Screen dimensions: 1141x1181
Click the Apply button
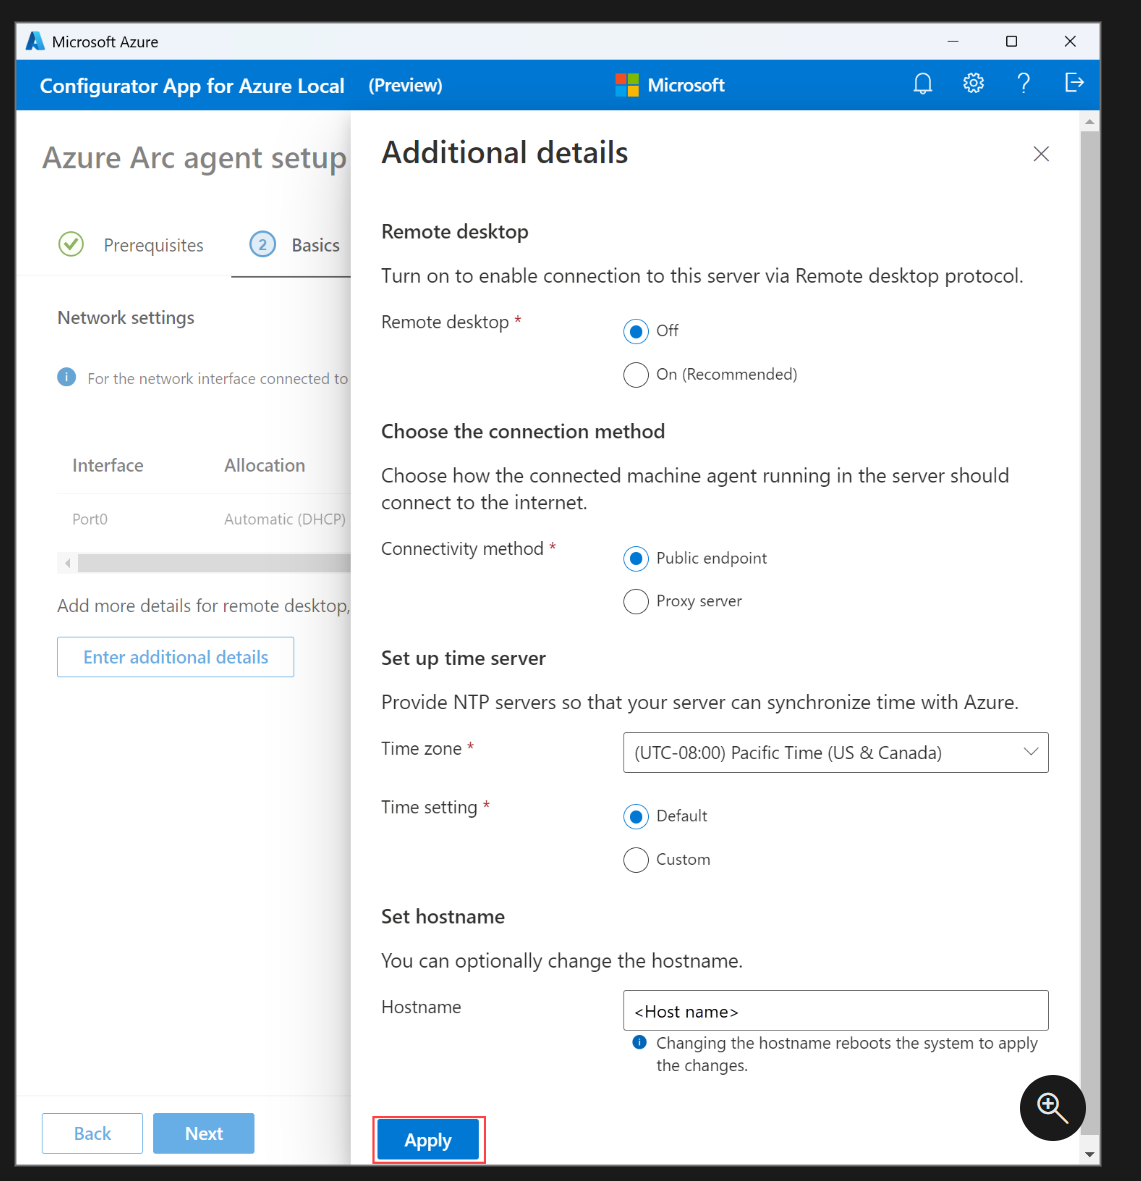coord(428,1140)
